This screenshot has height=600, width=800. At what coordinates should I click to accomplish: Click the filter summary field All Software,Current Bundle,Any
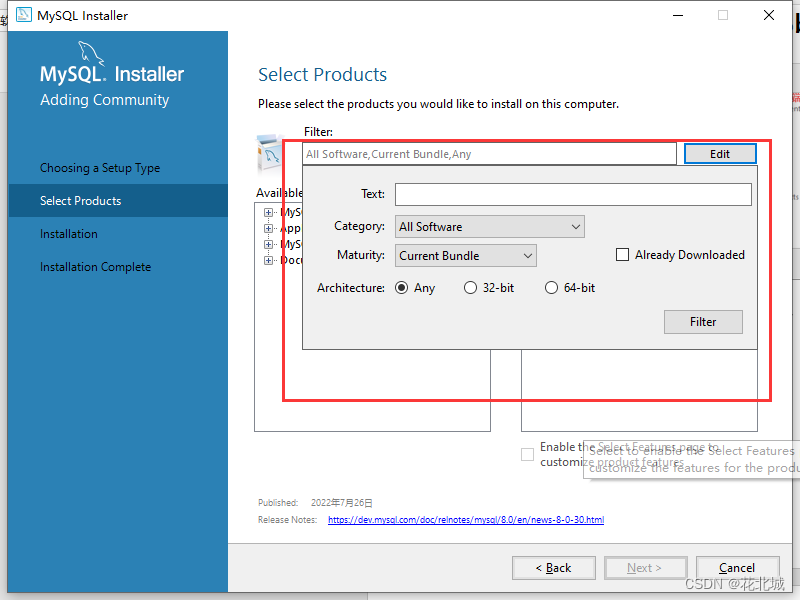489,154
